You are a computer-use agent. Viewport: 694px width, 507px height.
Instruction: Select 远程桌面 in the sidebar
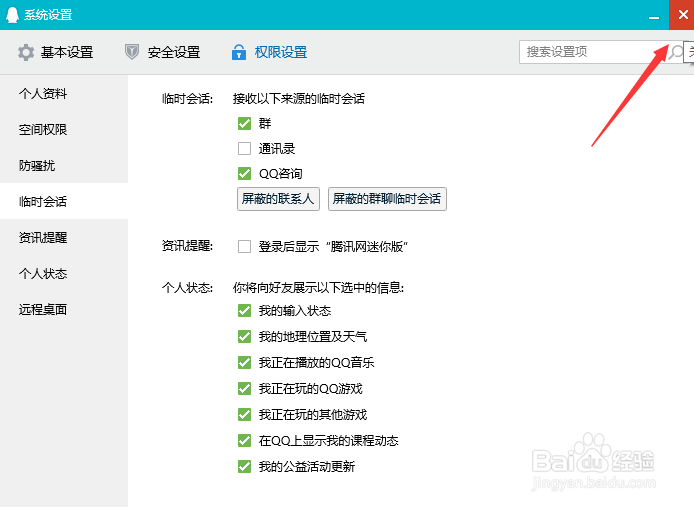click(64, 310)
